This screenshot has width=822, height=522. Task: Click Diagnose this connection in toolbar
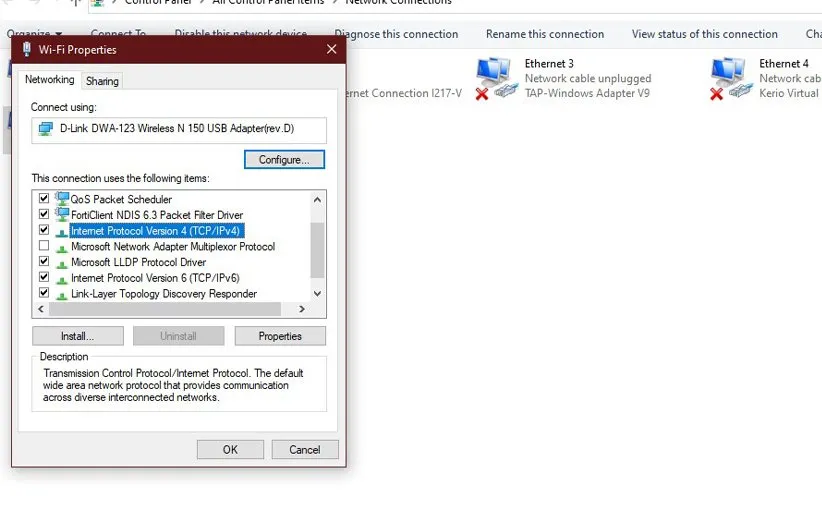point(396,34)
